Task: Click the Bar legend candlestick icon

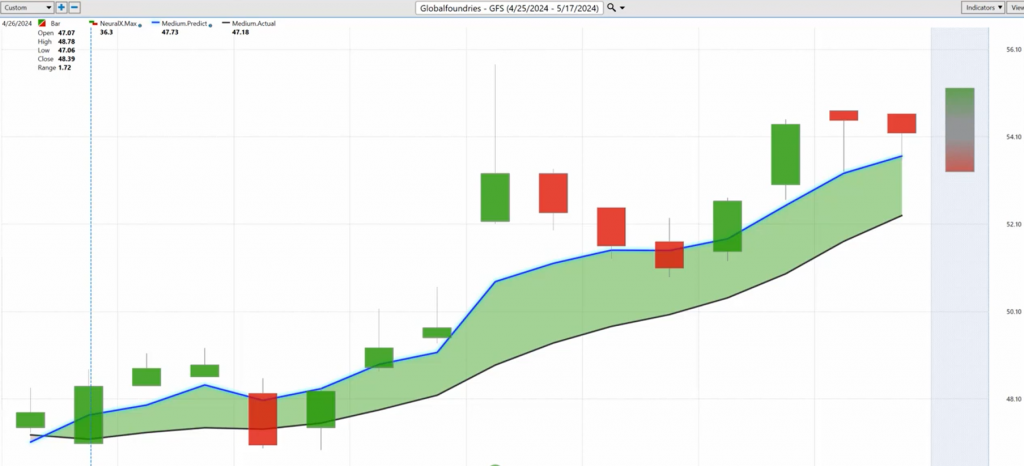Action: pyautogui.click(x=40, y=21)
